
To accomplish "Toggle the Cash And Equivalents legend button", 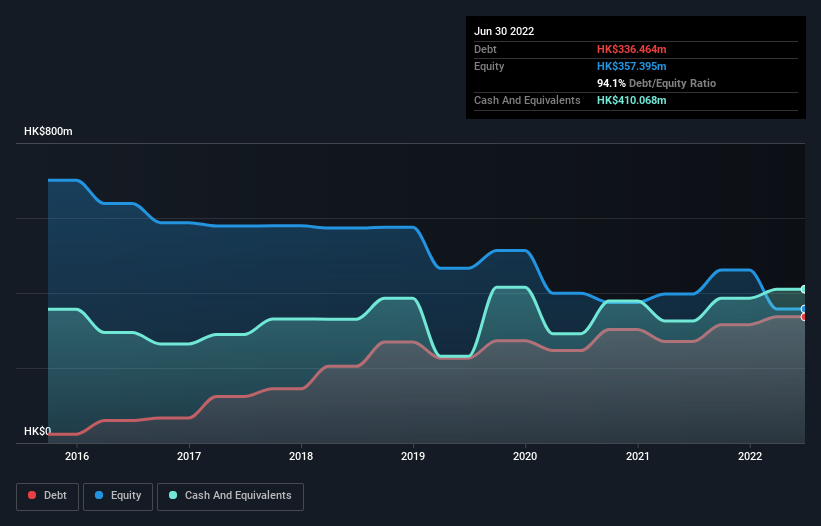I will pos(230,496).
